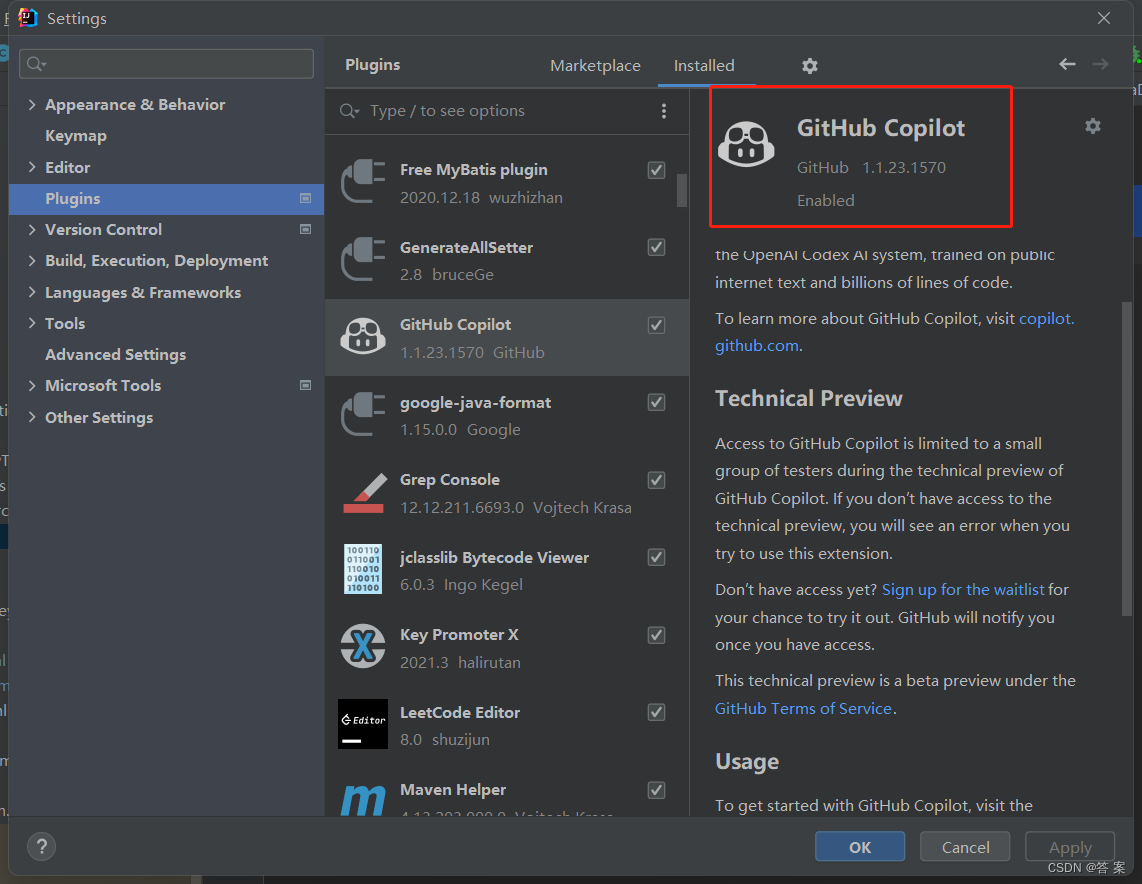Click the Key Promoter X icon
The width and height of the screenshot is (1142, 884).
point(363,647)
